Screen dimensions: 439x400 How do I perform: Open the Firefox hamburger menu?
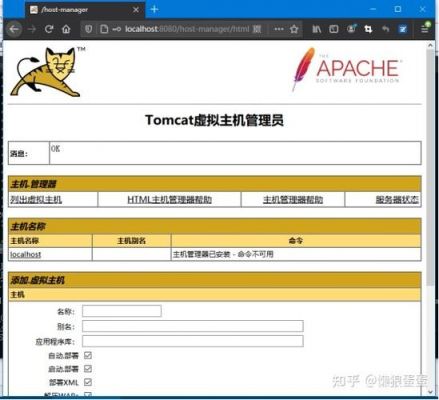[x=425, y=29]
